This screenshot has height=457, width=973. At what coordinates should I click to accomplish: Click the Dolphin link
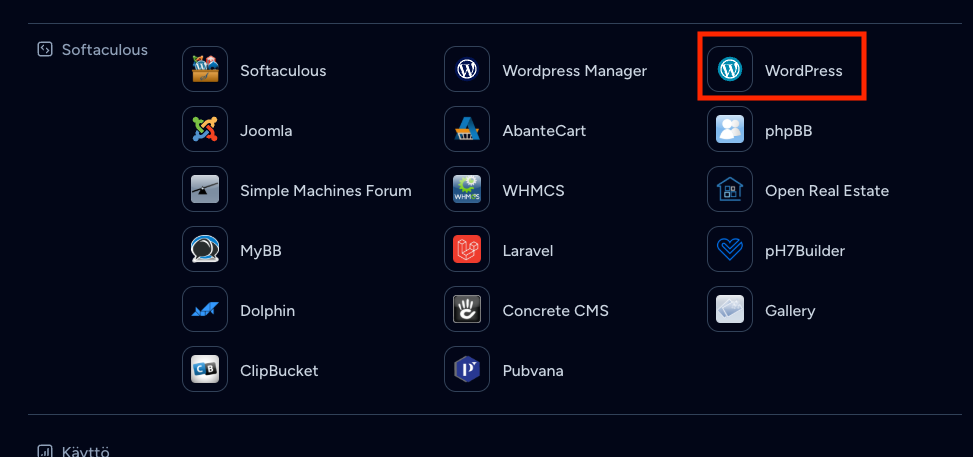267,311
